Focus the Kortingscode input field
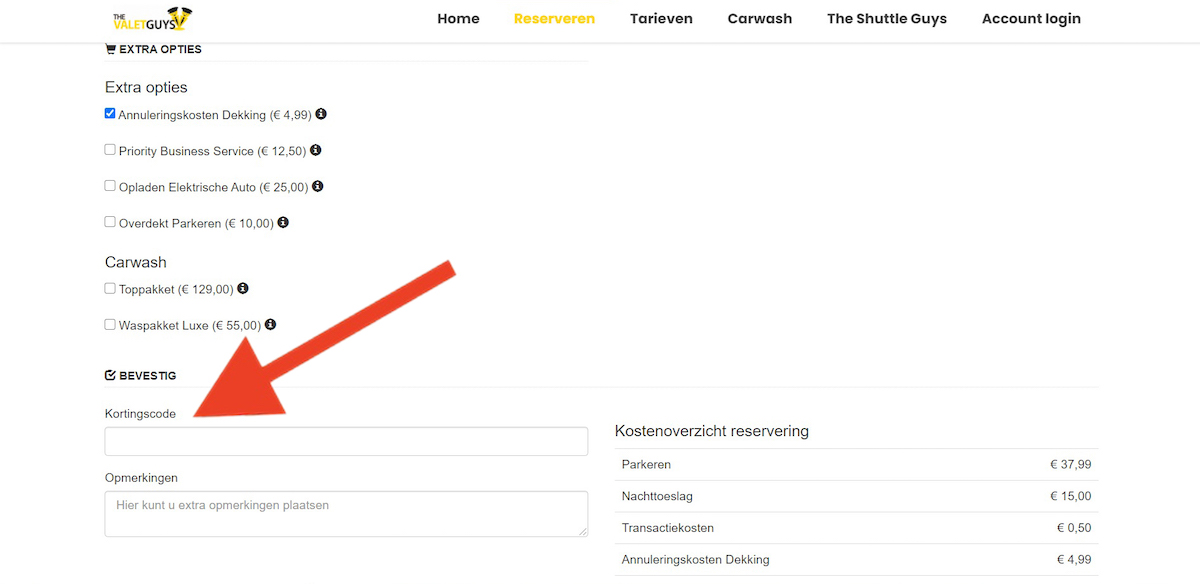 point(346,442)
